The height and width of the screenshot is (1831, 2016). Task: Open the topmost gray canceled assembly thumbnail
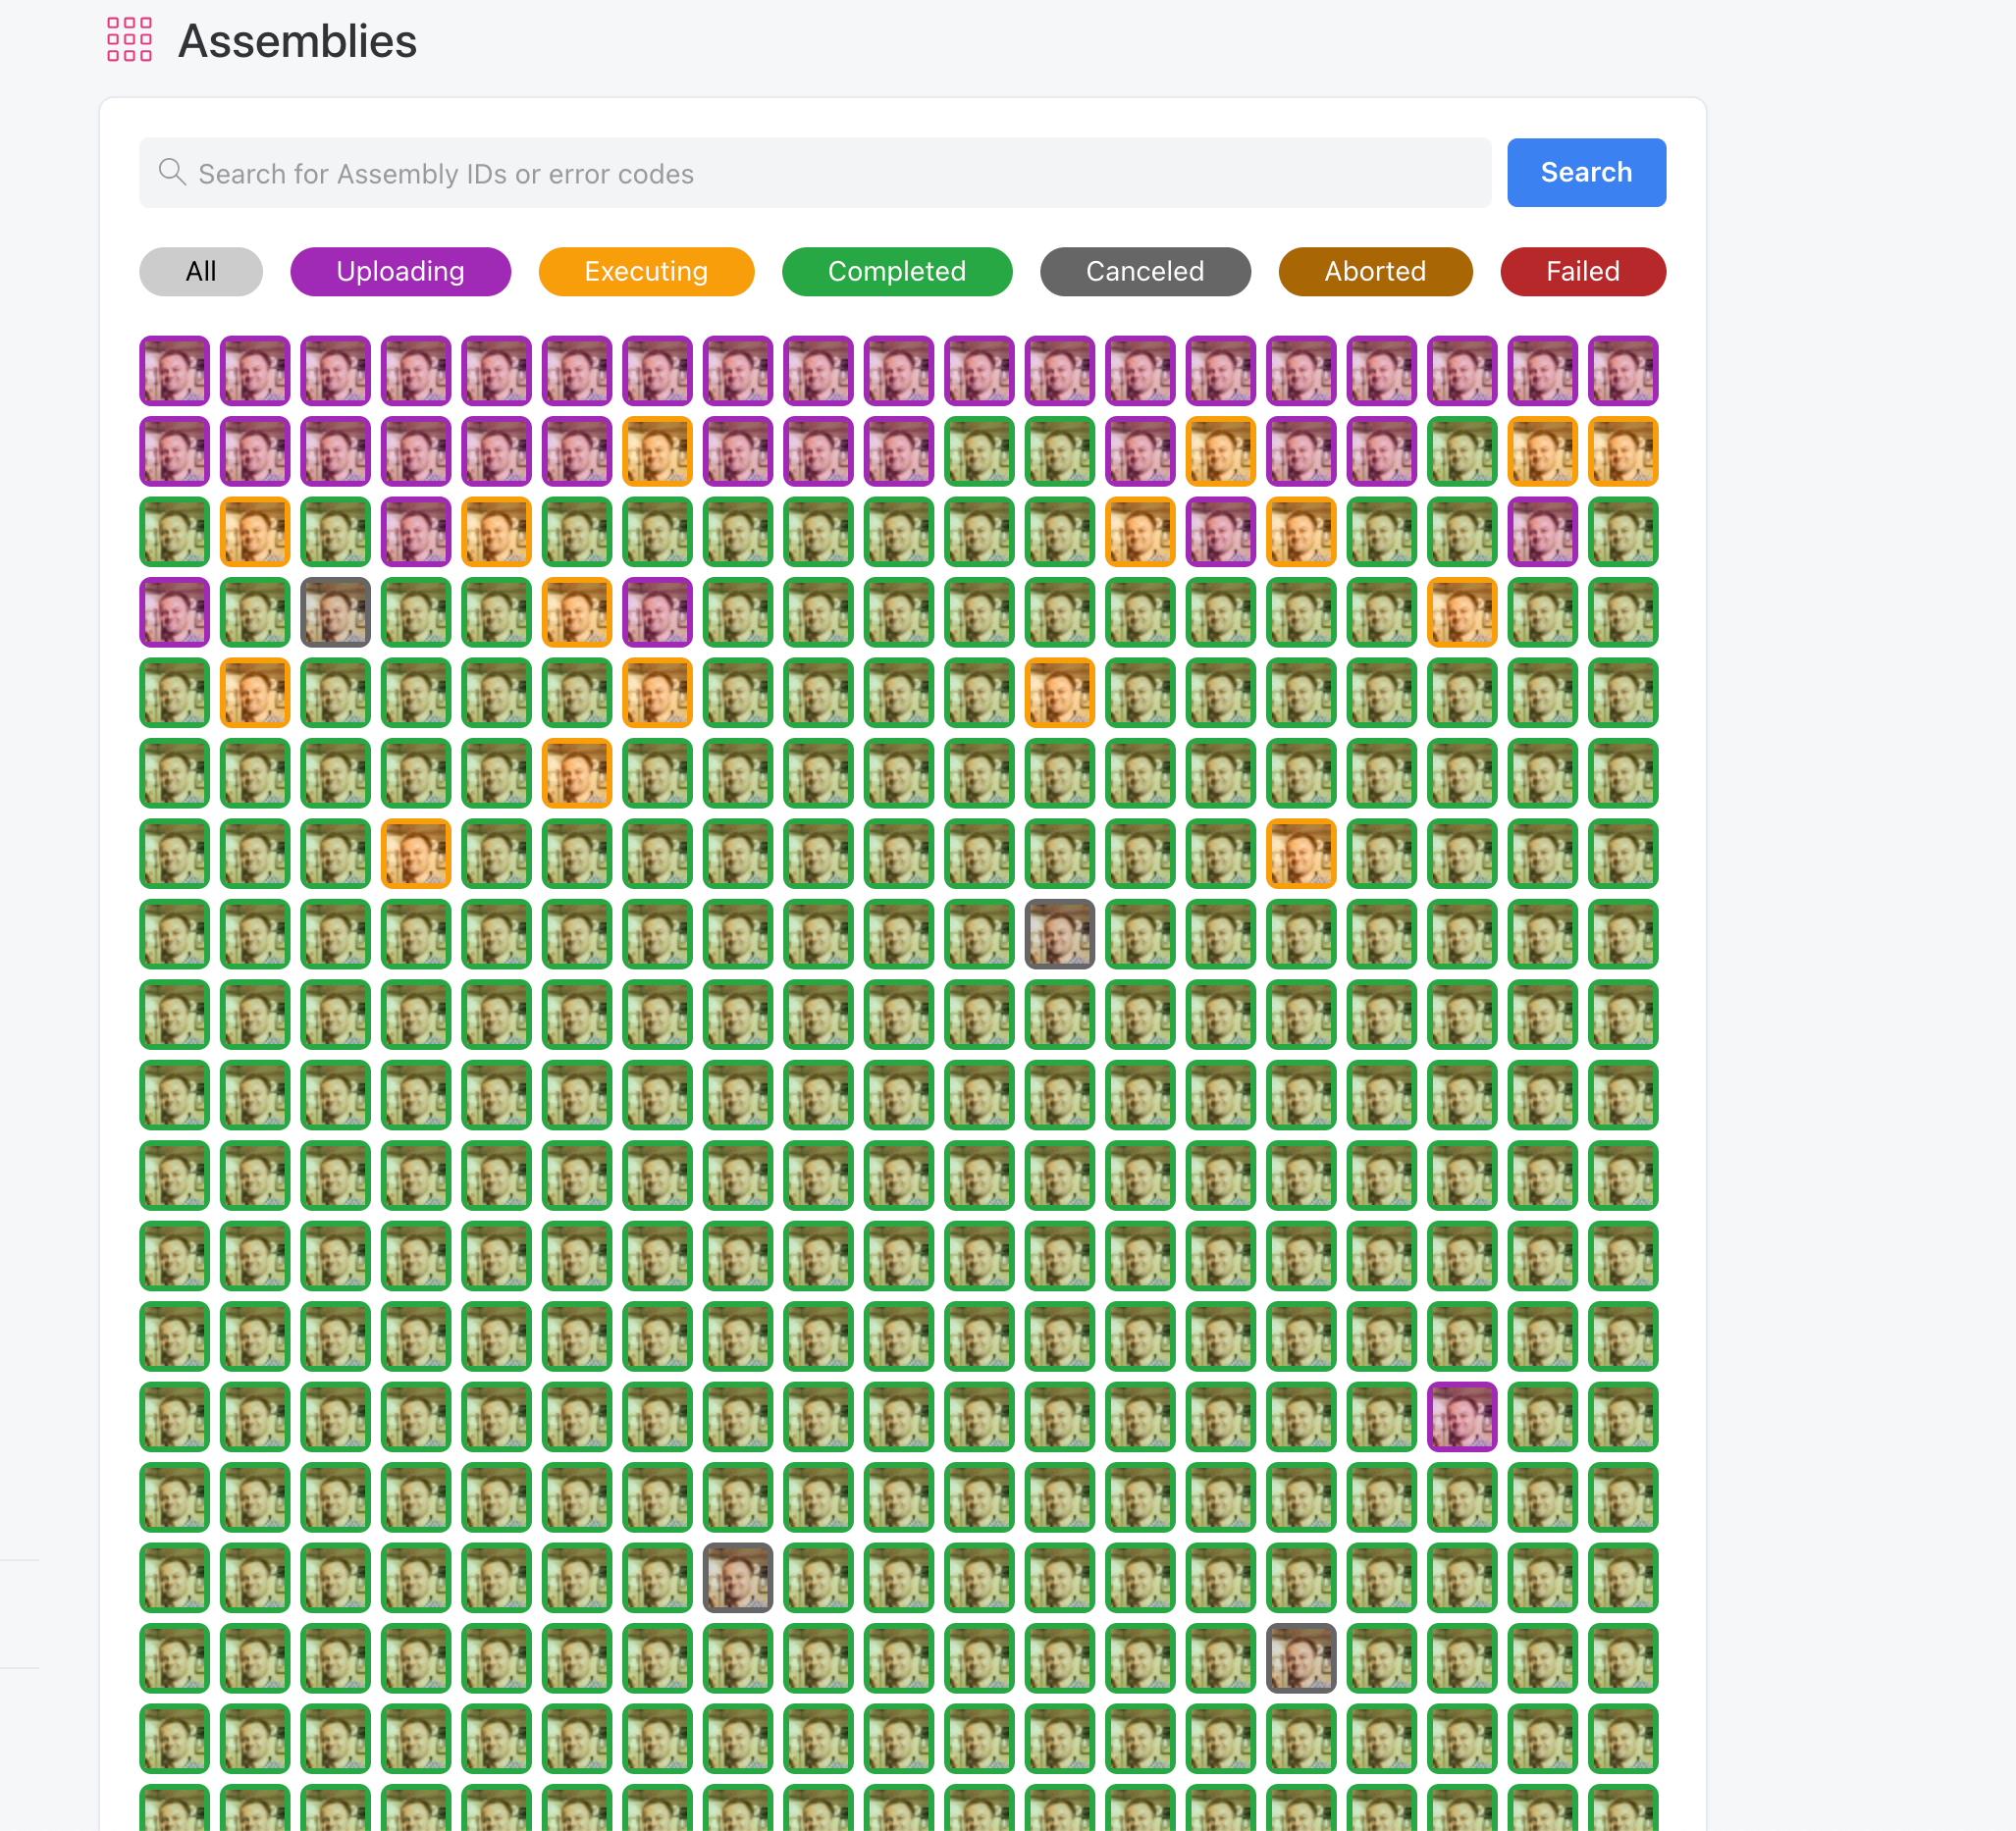point(335,611)
